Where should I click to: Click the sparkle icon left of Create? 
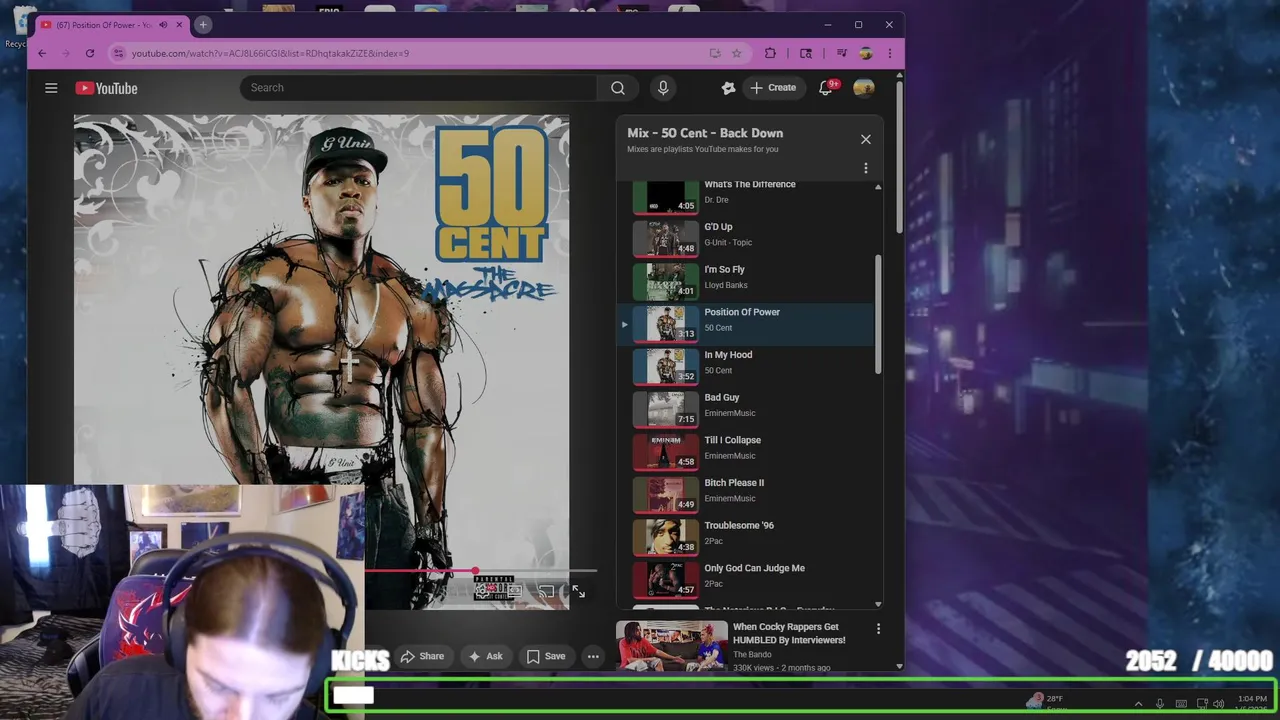point(729,88)
